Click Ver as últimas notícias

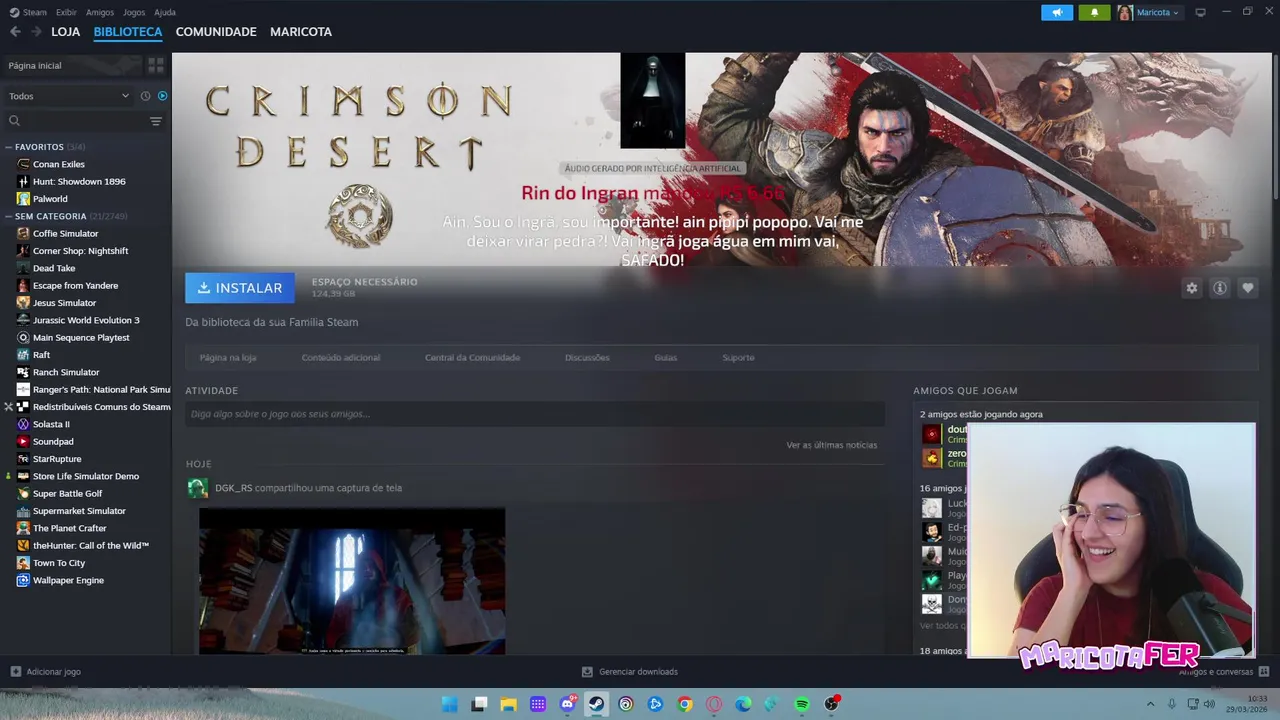[x=832, y=445]
